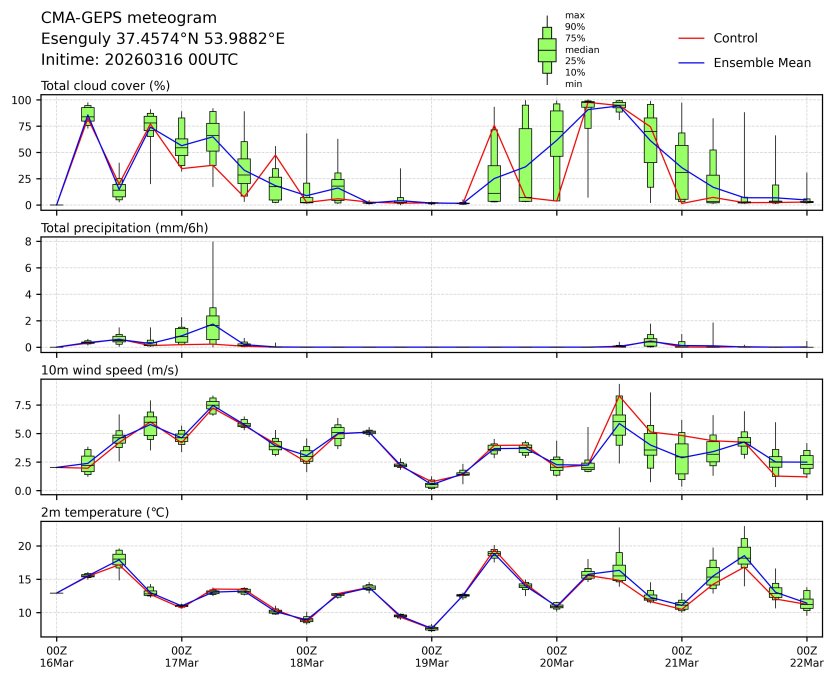Click the box-plot symbol in the legend
Image resolution: width=835 pixels, height=680 pixels.
coord(547,50)
